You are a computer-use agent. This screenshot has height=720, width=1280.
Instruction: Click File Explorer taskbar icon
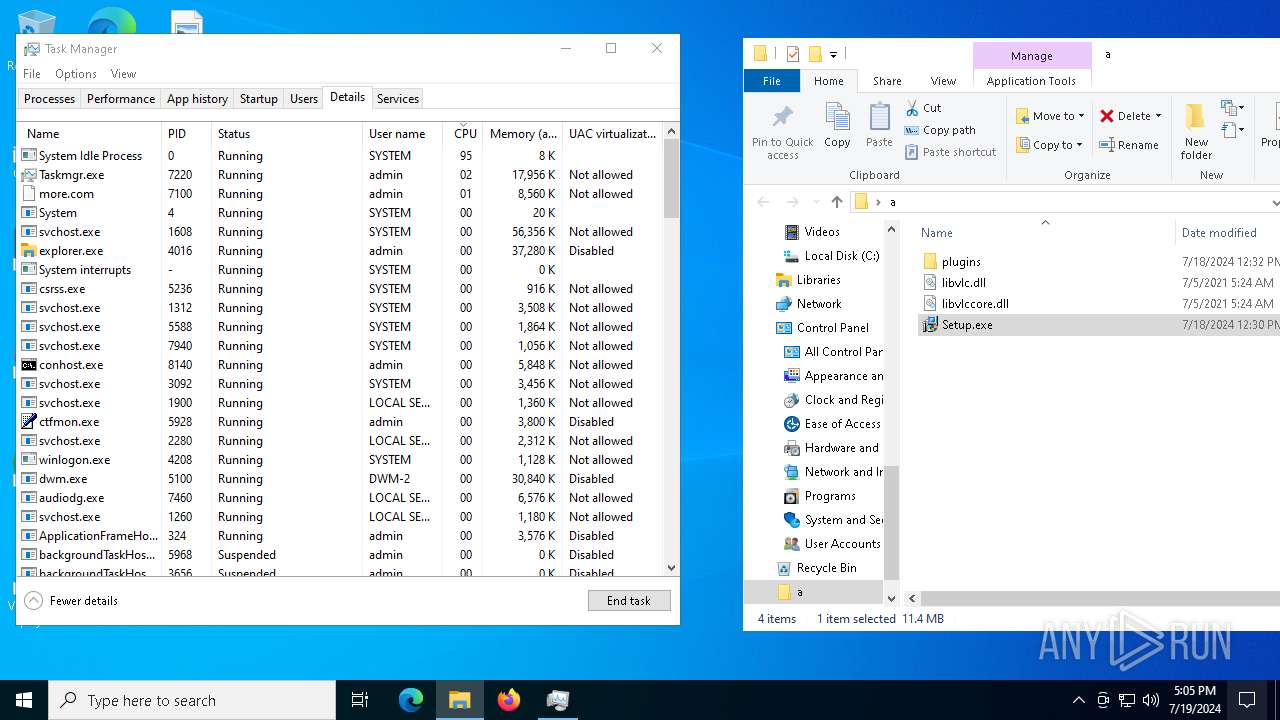[x=460, y=700]
